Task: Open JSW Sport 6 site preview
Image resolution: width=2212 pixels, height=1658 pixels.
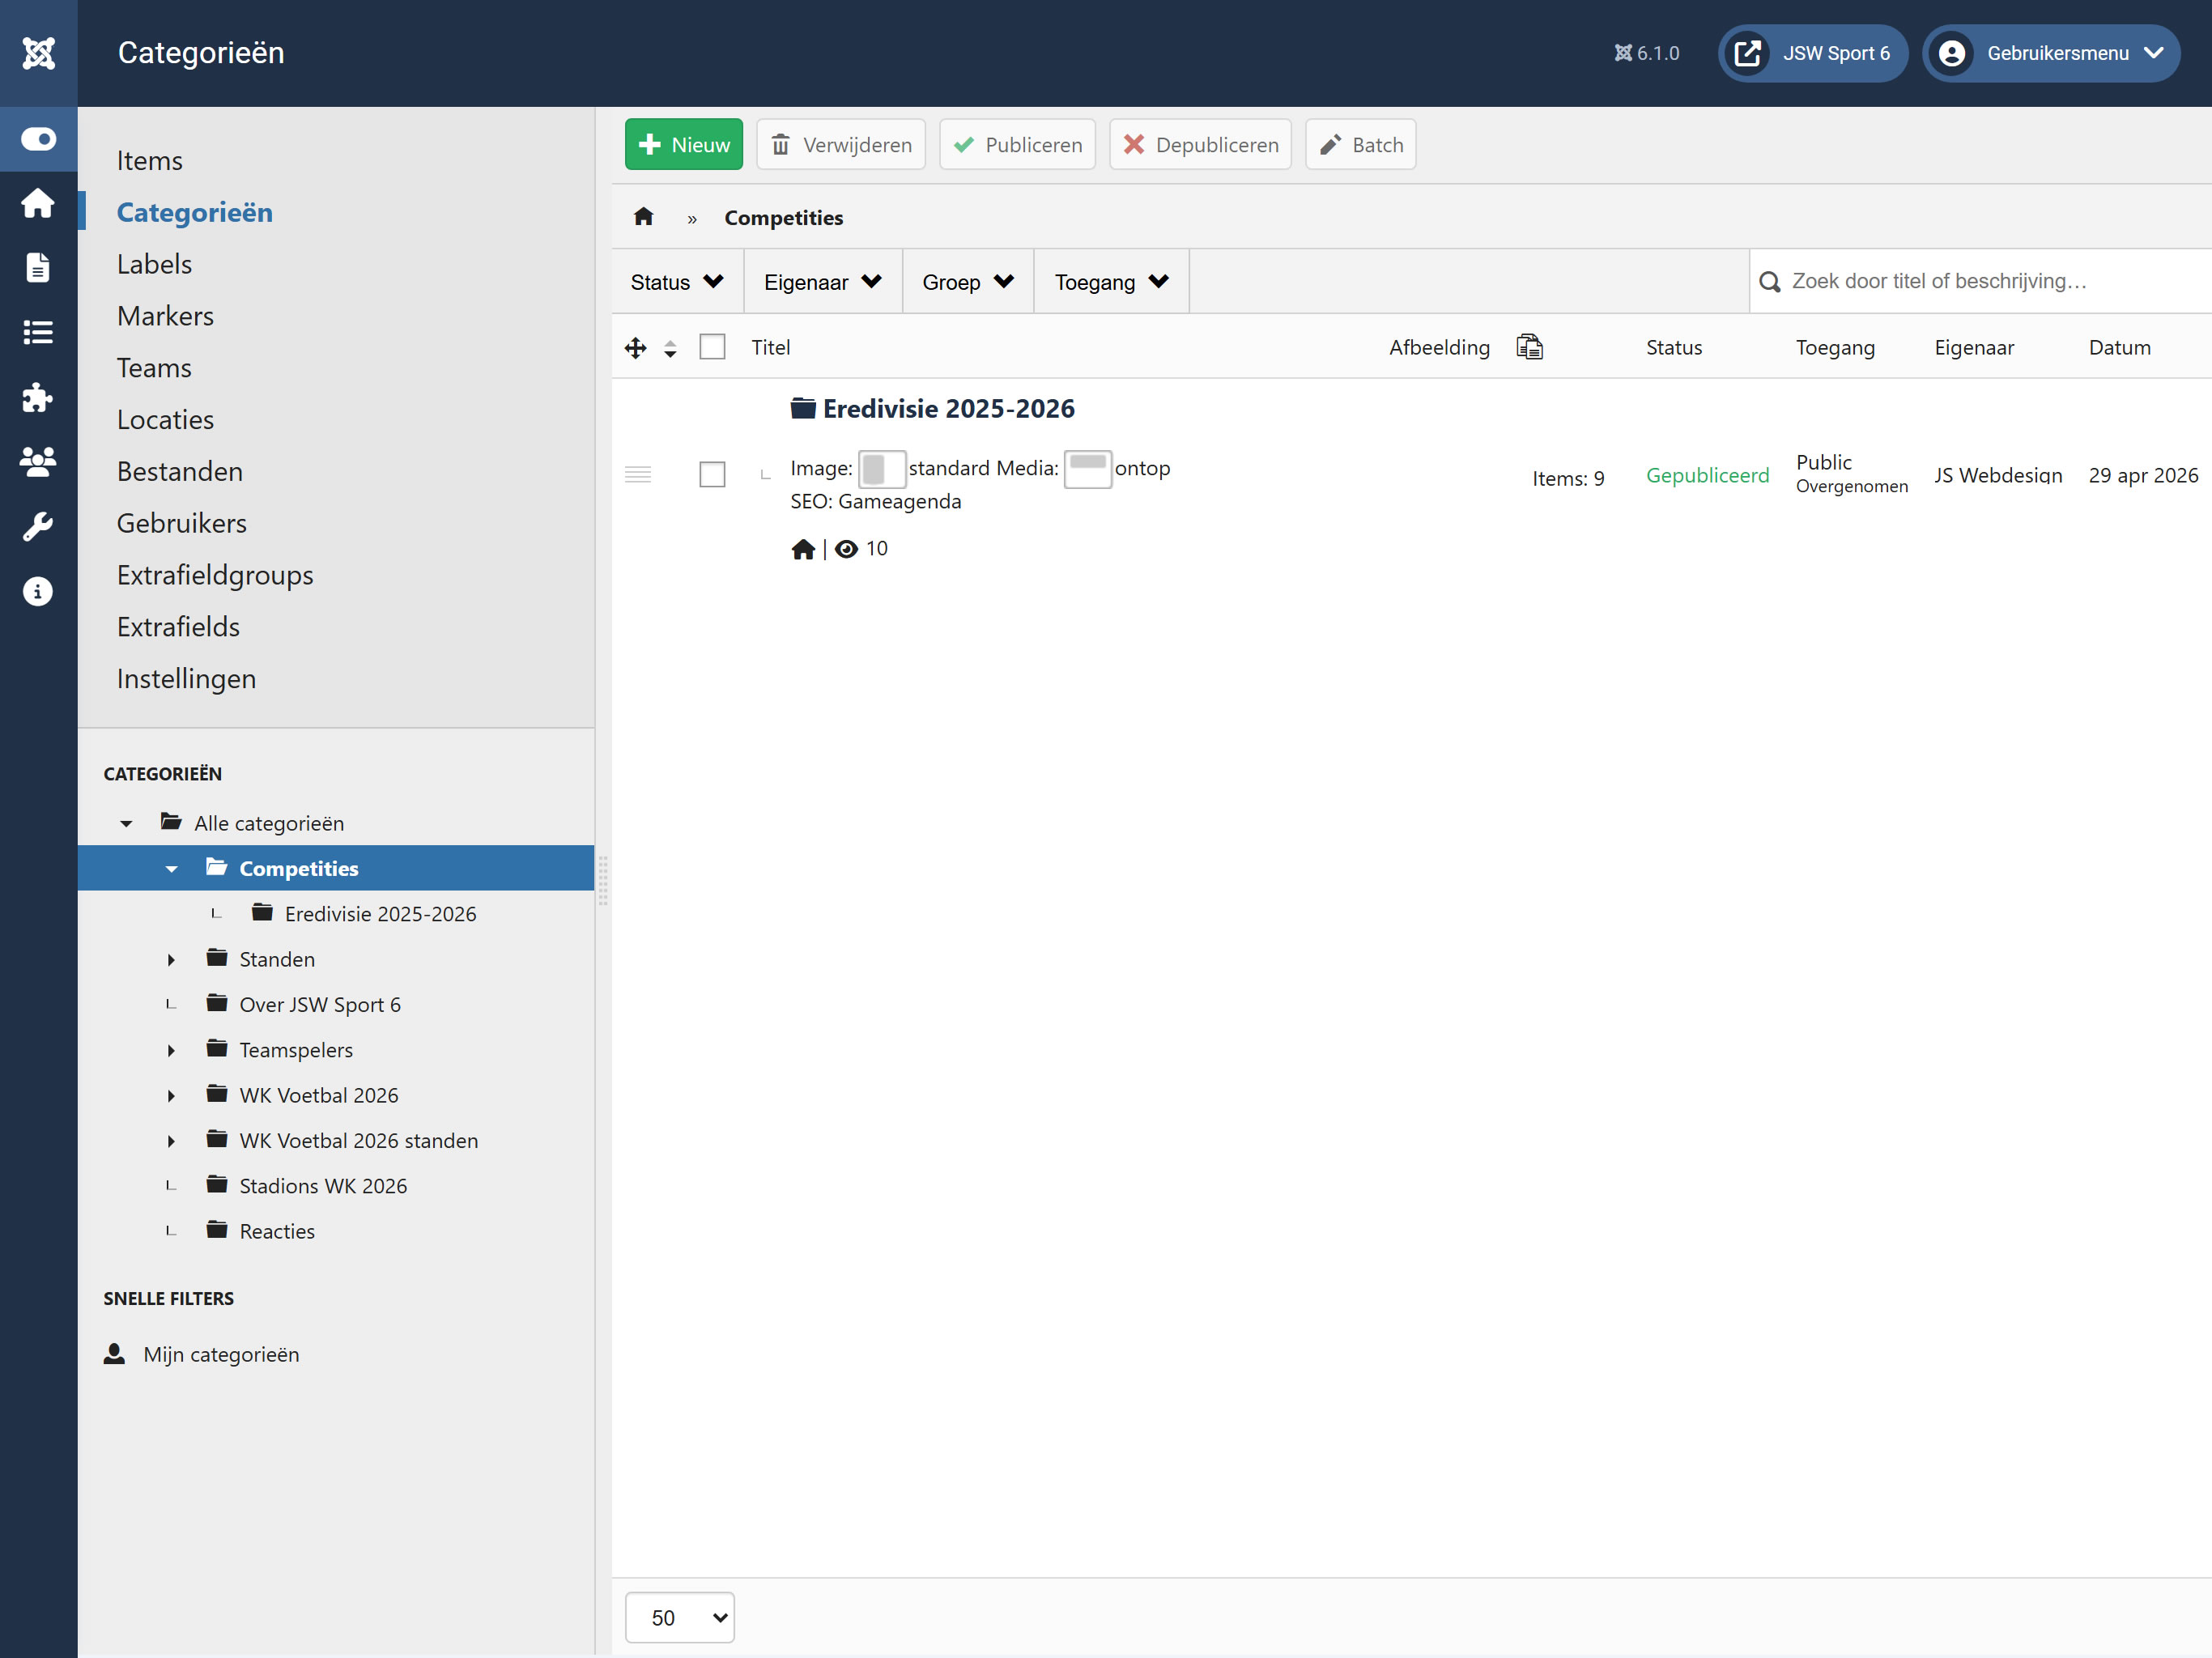Action: click(1812, 53)
